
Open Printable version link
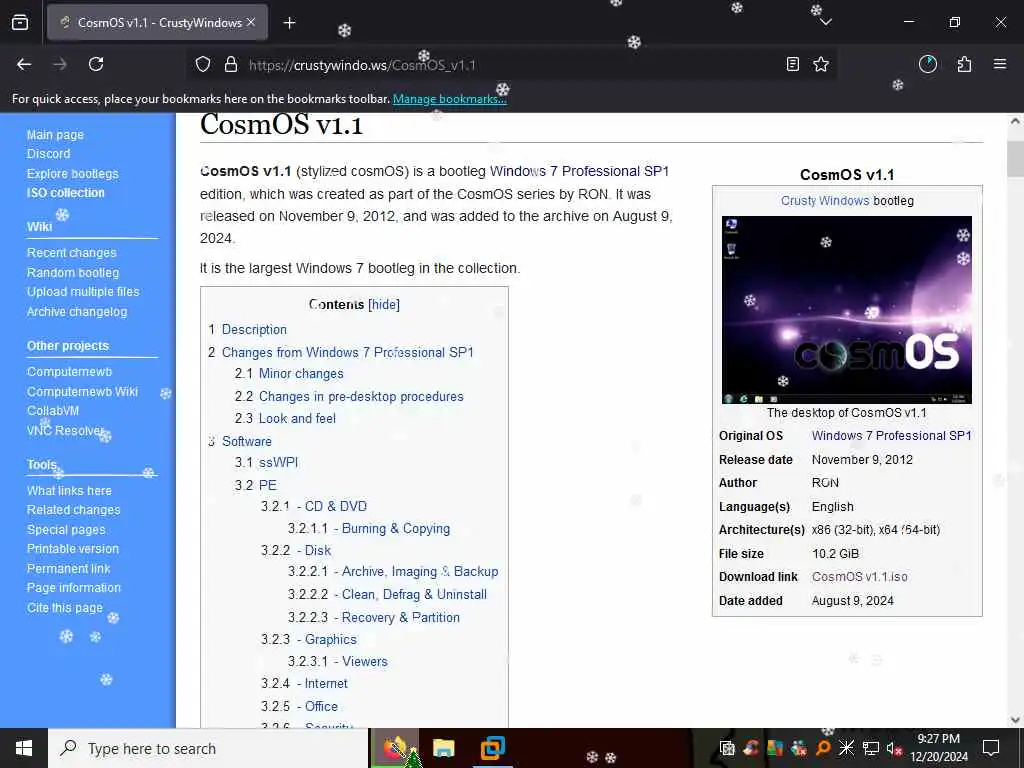click(x=73, y=549)
